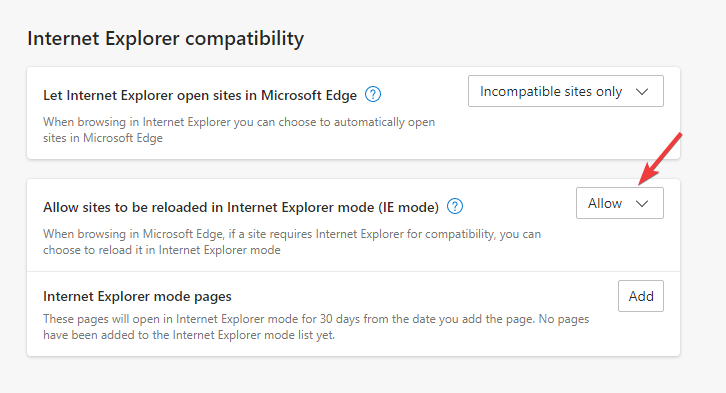Select the Internet Explorer compatibility heading
The width and height of the screenshot is (726, 393).
165,38
